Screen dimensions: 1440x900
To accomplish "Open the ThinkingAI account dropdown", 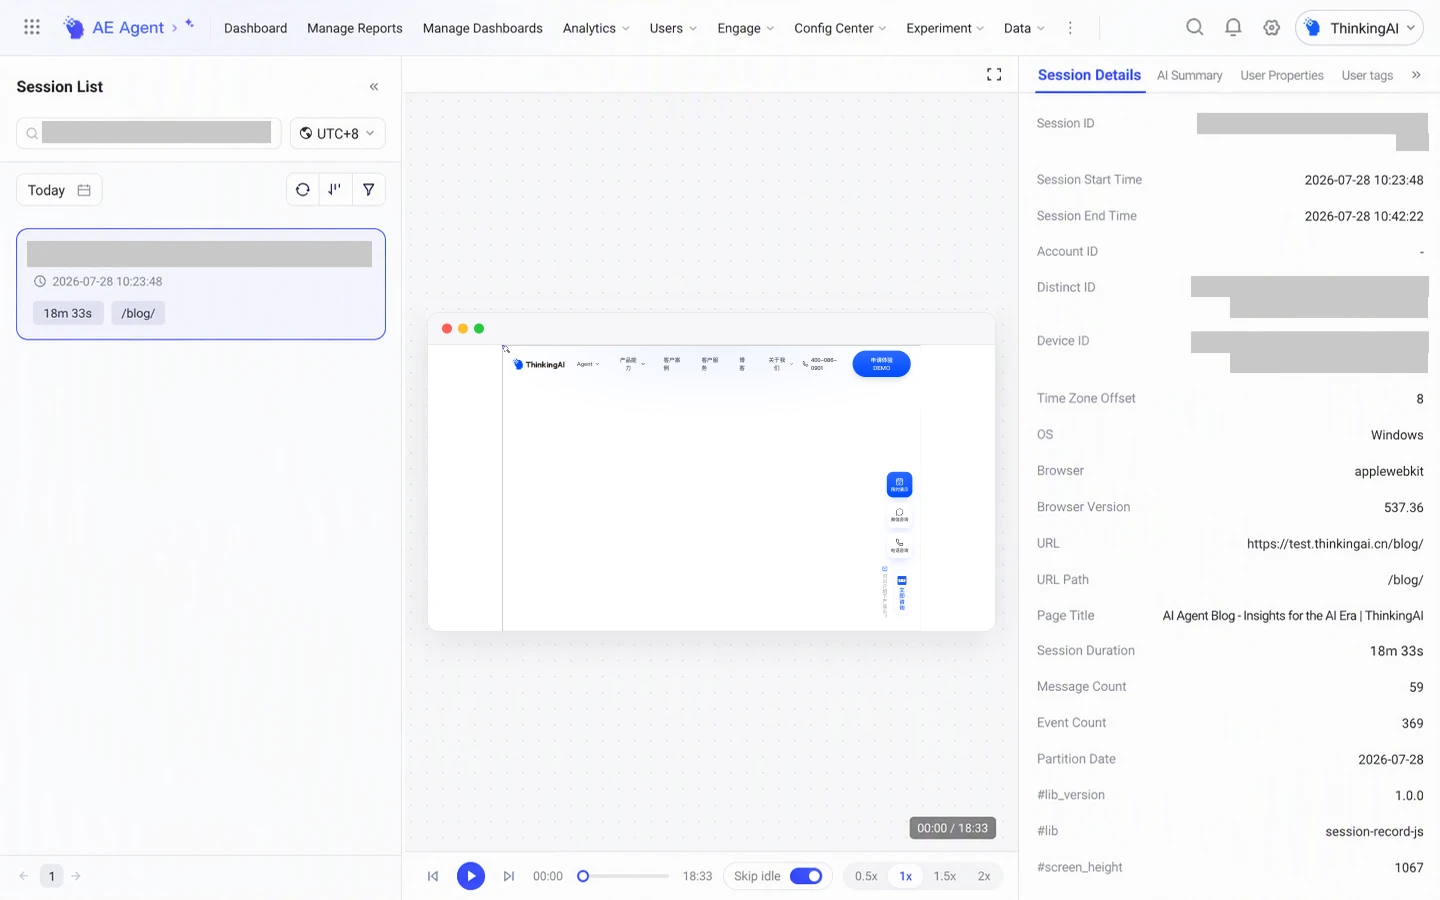I will pyautogui.click(x=1359, y=28).
